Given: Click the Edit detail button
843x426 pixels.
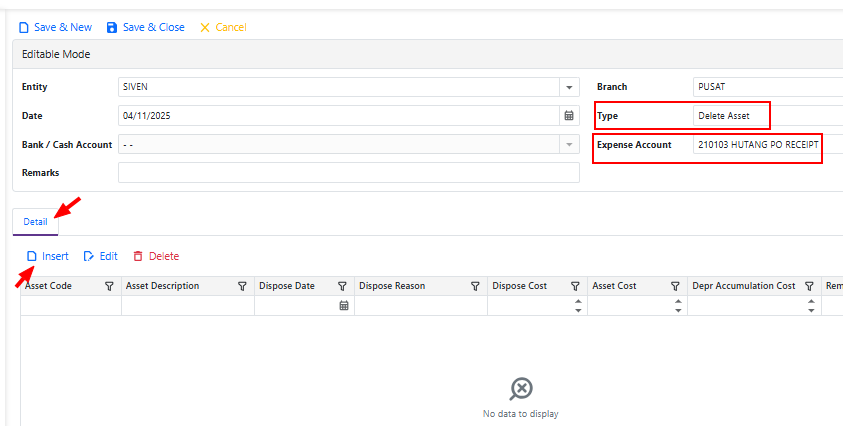Looking at the screenshot, I should point(101,256).
